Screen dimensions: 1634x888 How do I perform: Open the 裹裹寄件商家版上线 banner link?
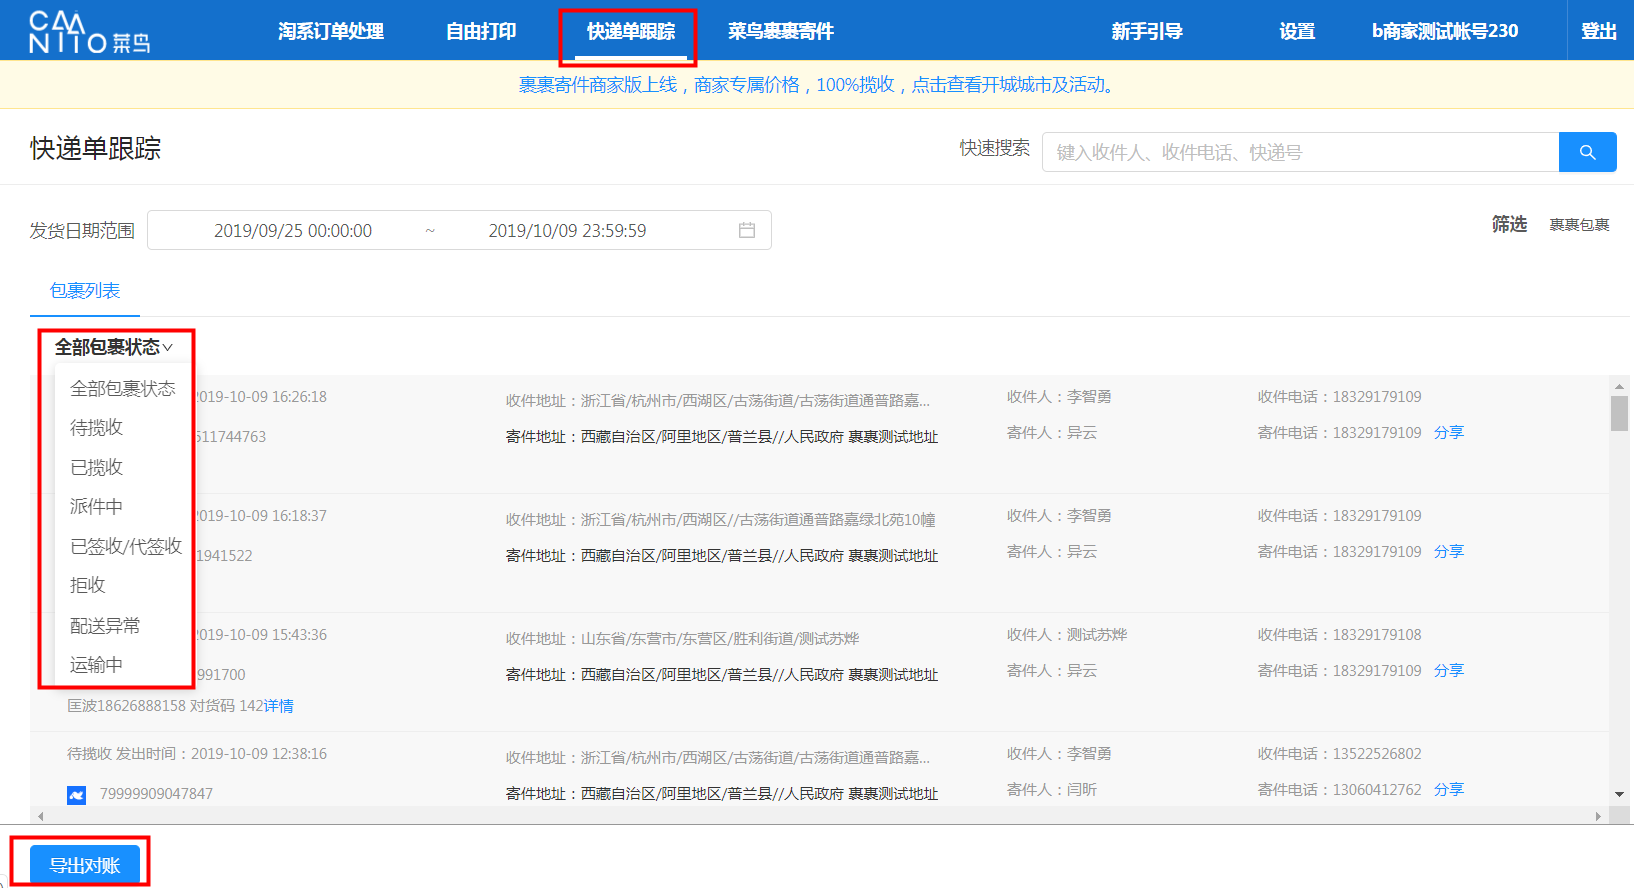point(816,85)
